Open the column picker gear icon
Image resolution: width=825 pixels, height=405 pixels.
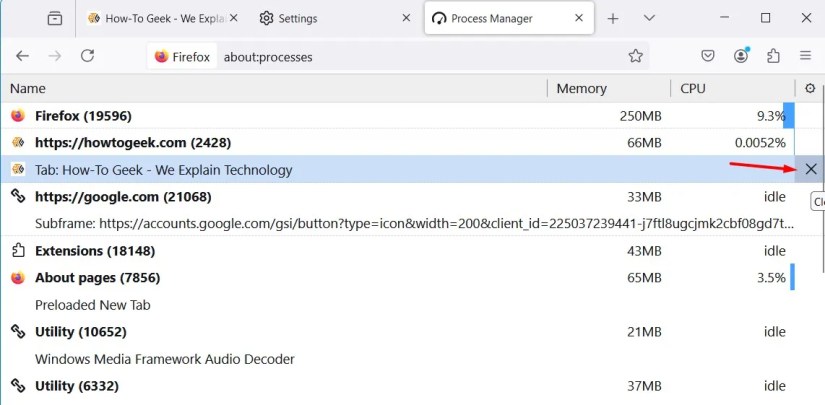tap(810, 89)
